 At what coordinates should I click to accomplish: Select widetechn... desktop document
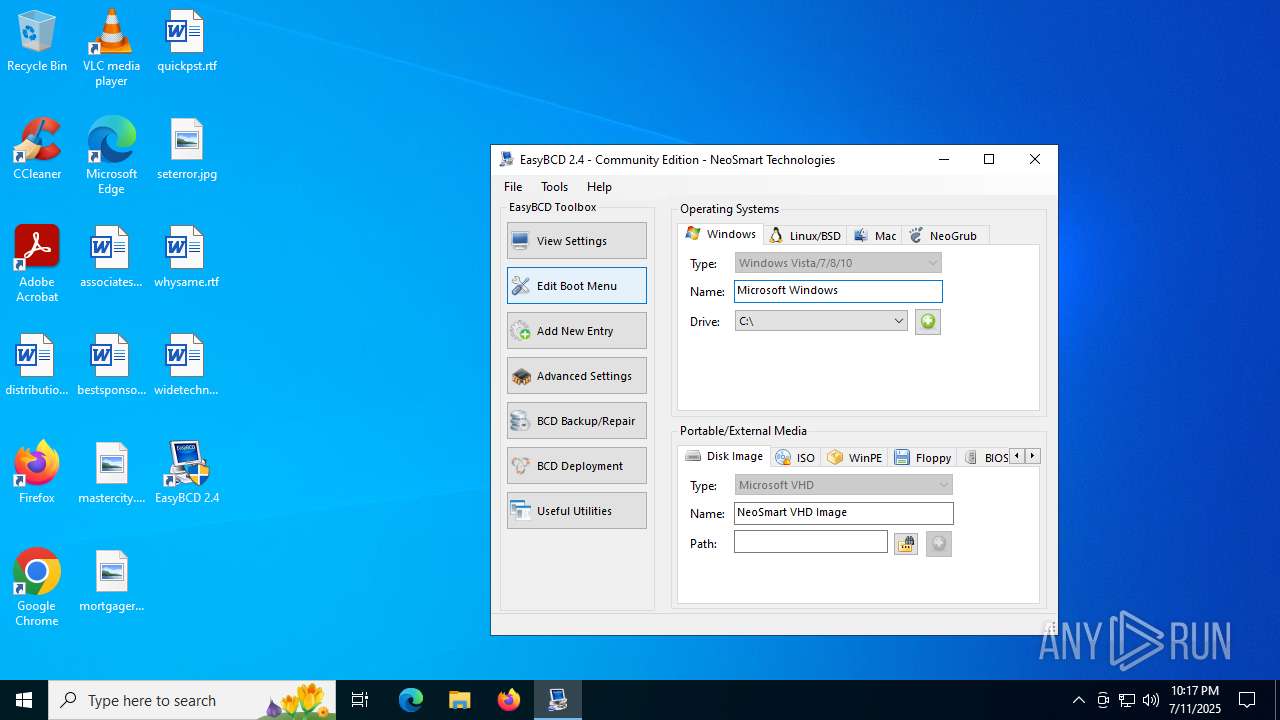[186, 365]
